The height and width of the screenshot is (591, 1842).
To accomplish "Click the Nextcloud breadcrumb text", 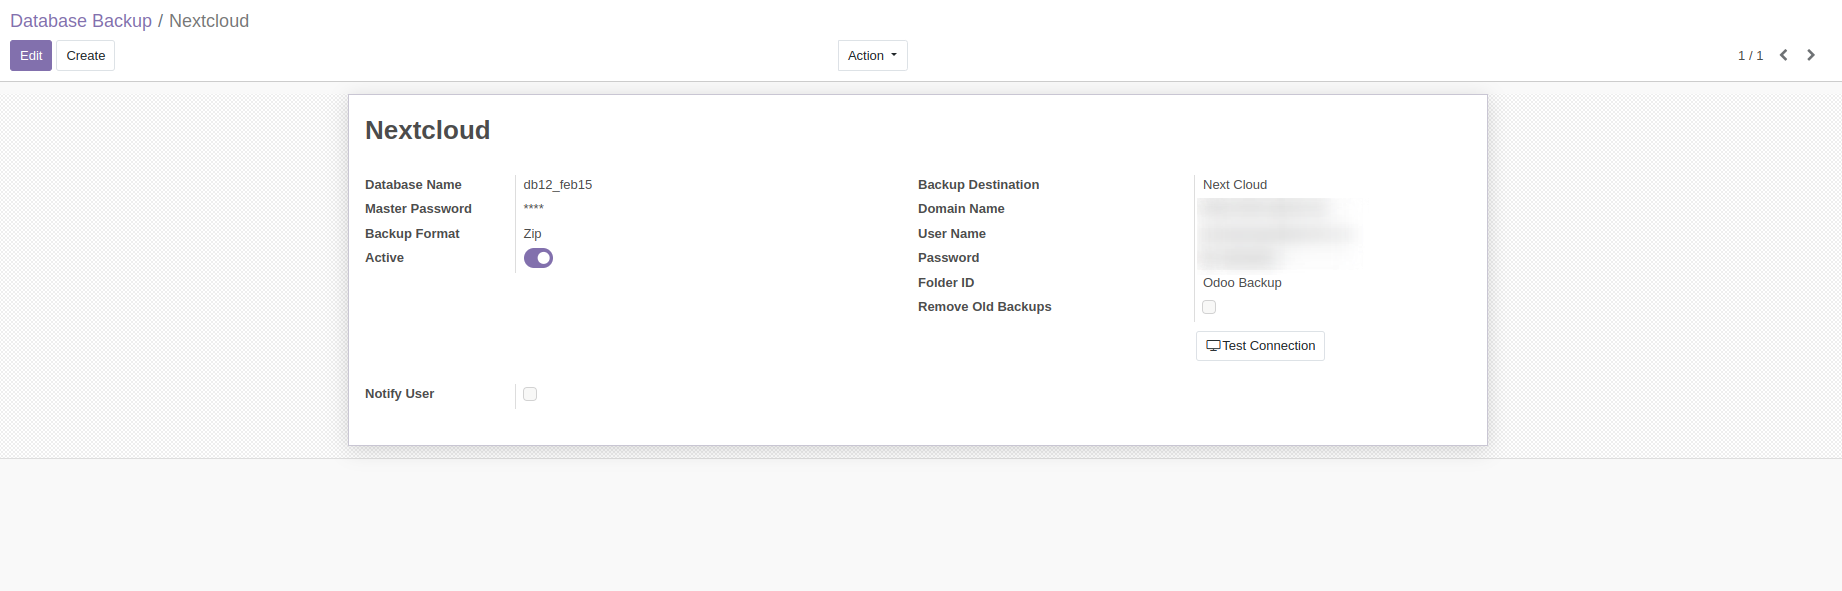I will pyautogui.click(x=209, y=21).
